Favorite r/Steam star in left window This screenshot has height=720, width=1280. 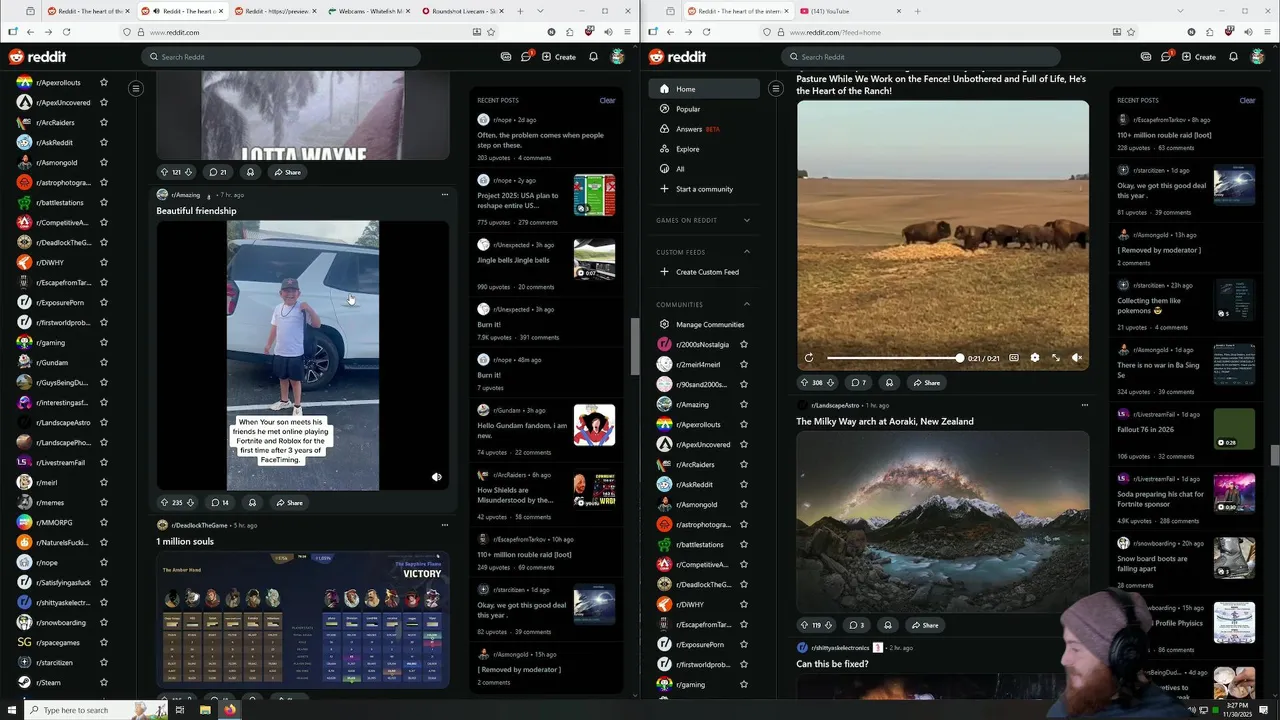(103, 682)
